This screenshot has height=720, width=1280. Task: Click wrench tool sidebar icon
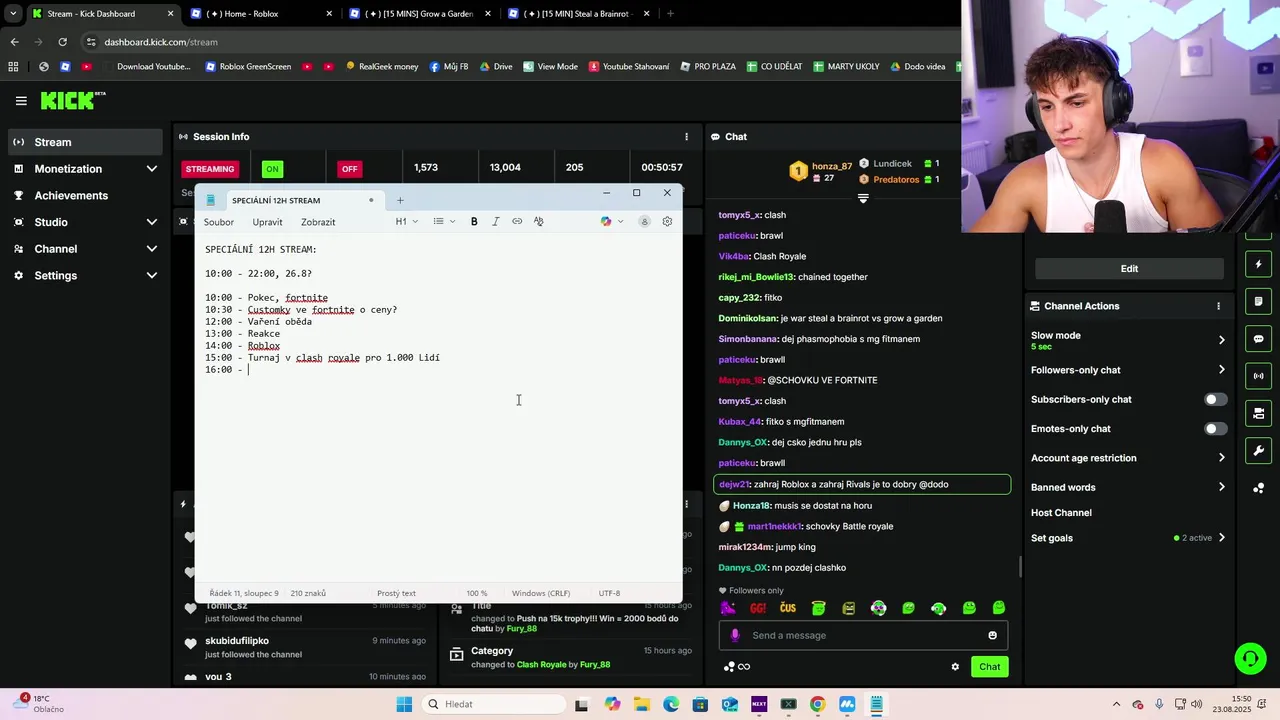pyautogui.click(x=1259, y=451)
